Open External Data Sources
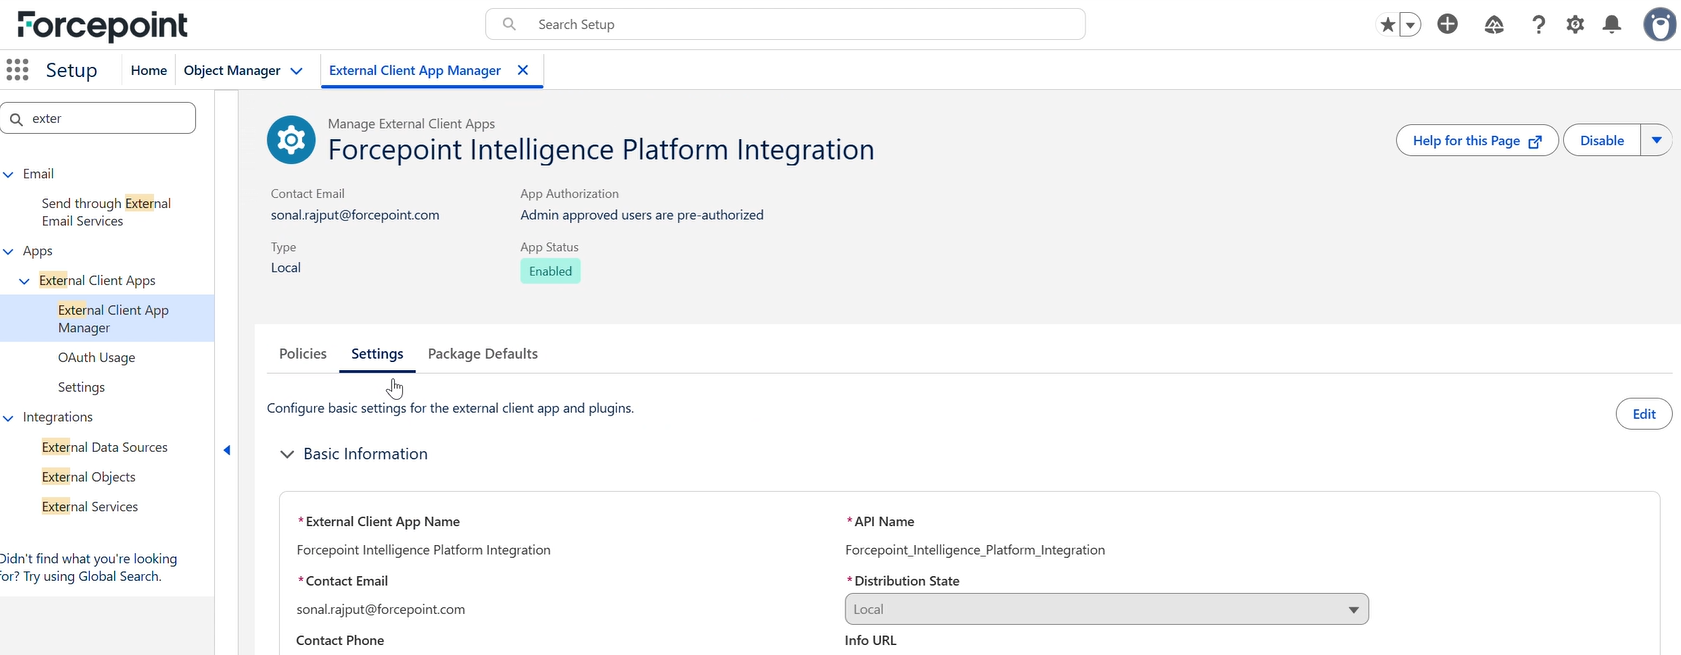The image size is (1681, 655). click(x=105, y=448)
